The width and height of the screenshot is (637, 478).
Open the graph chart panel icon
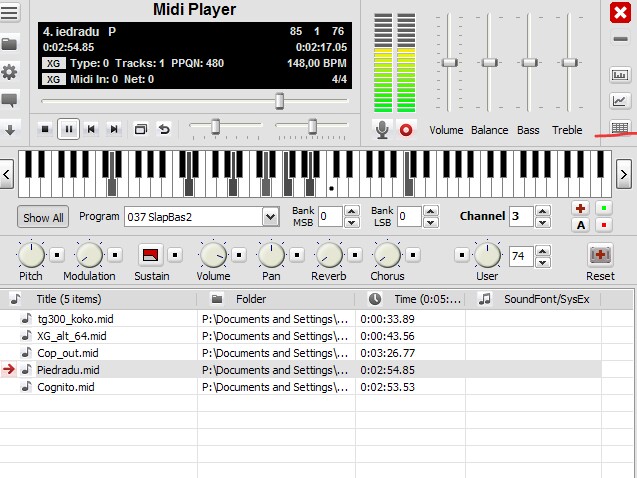[x=620, y=101]
